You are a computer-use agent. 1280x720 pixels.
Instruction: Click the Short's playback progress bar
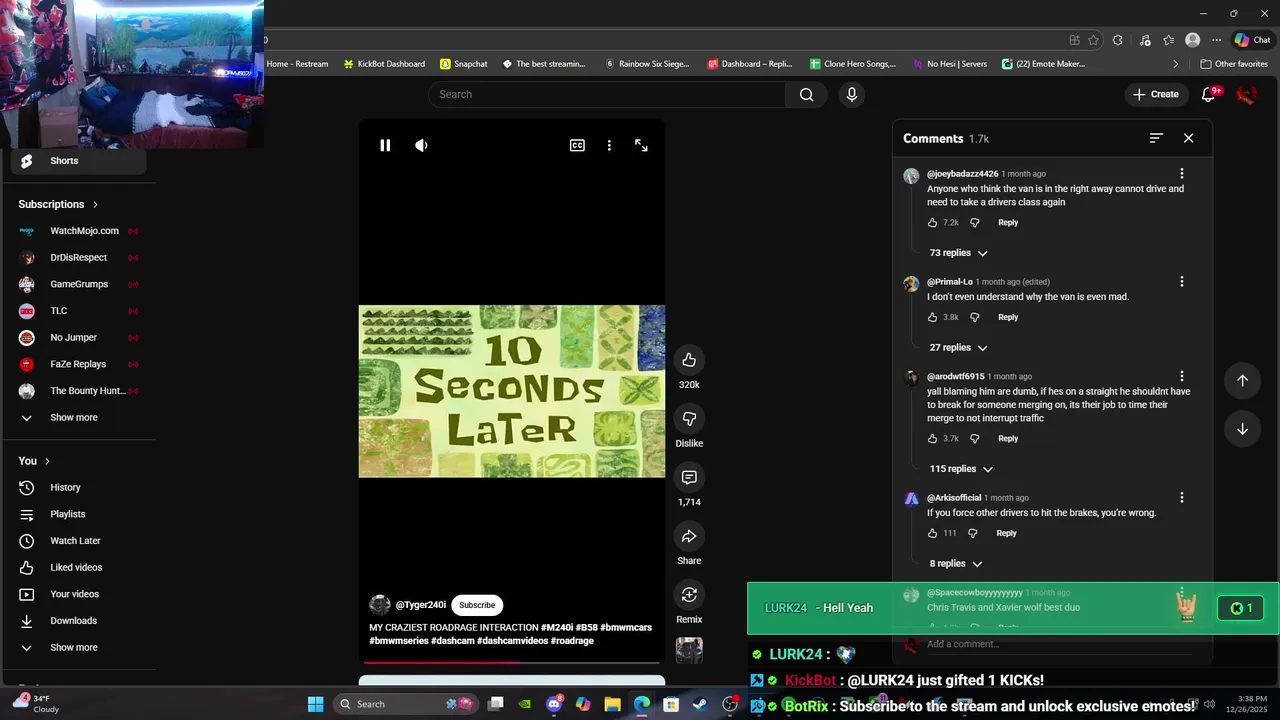[512, 662]
